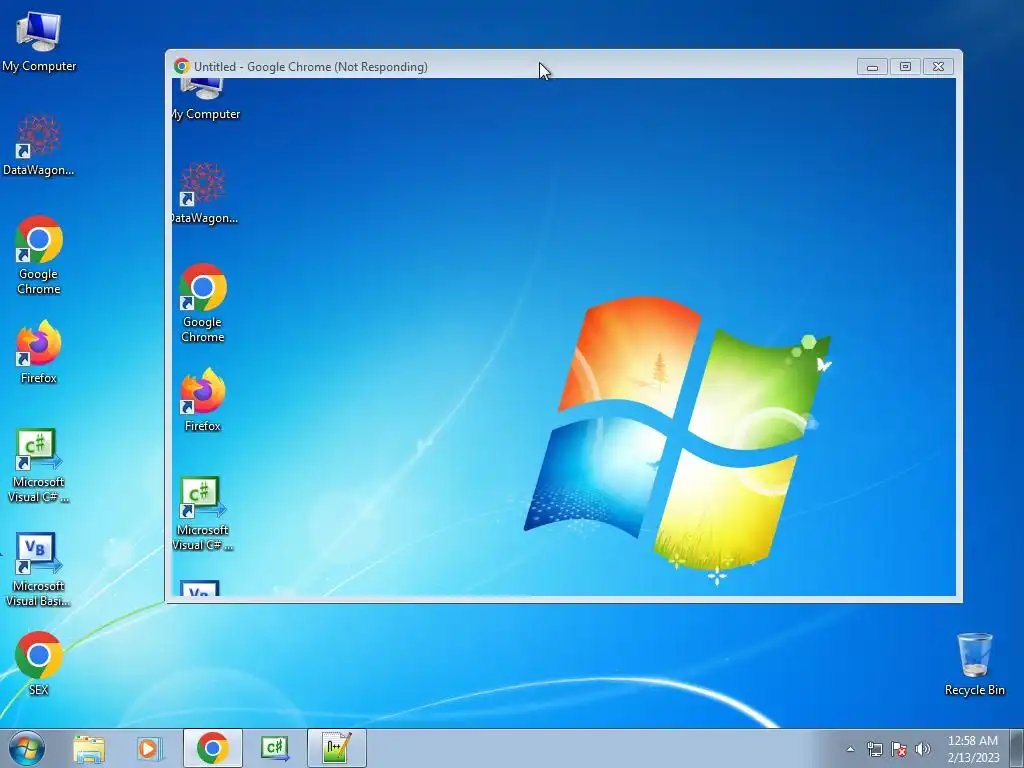
Task: Open the volume speaker tray icon
Action: coord(923,749)
